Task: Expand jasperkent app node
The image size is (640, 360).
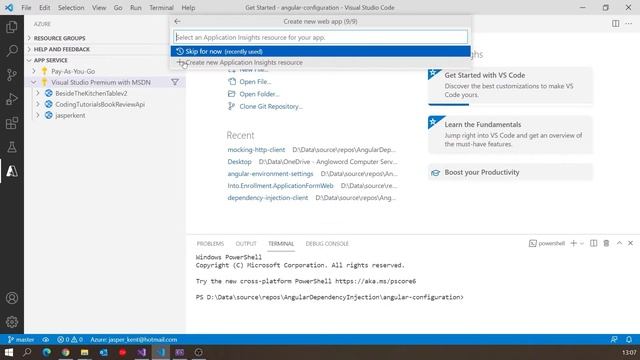Action: click(38, 115)
